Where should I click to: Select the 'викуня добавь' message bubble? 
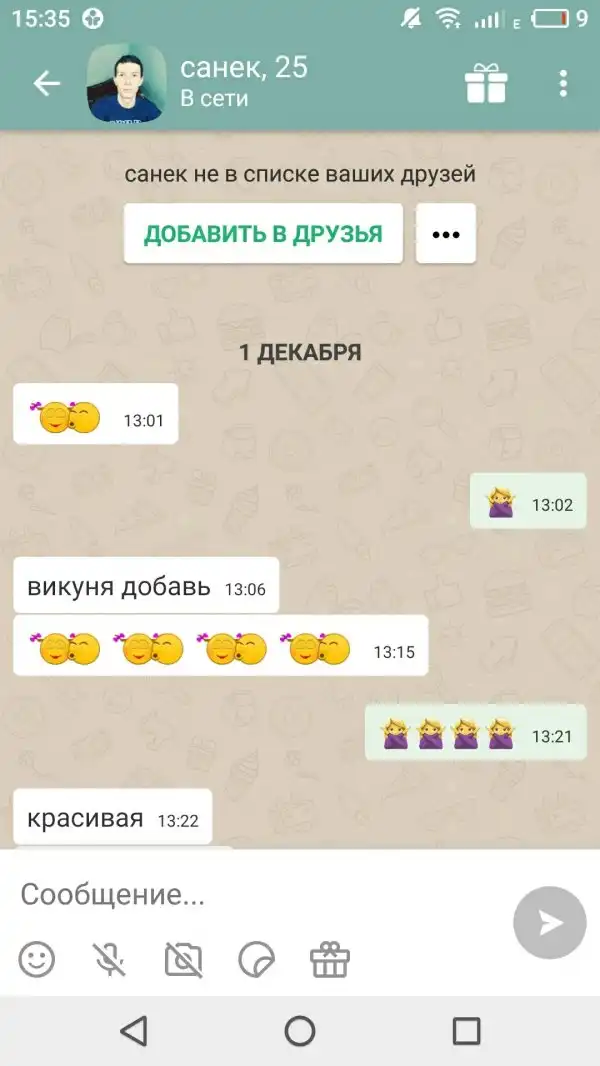click(146, 585)
